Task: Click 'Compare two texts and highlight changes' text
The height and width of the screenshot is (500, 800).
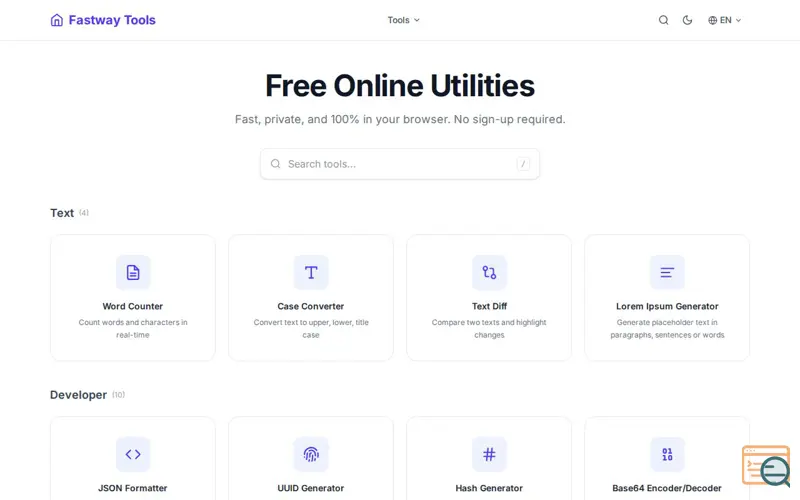Action: [x=489, y=329]
